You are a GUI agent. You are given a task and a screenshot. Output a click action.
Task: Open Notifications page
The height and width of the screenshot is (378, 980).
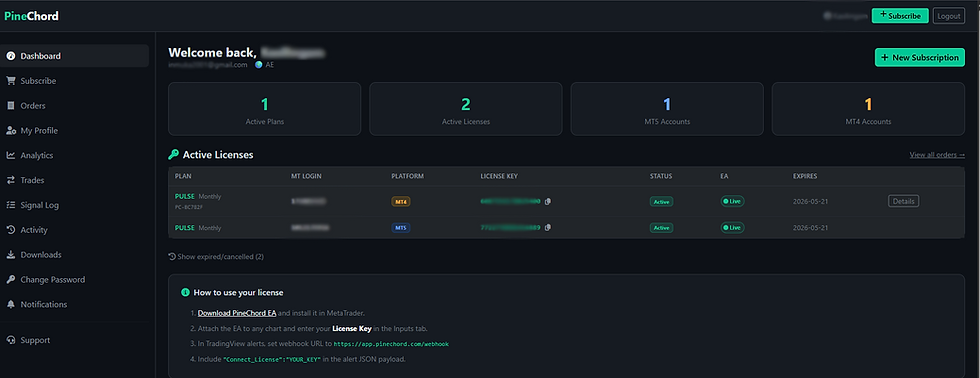coord(74,304)
